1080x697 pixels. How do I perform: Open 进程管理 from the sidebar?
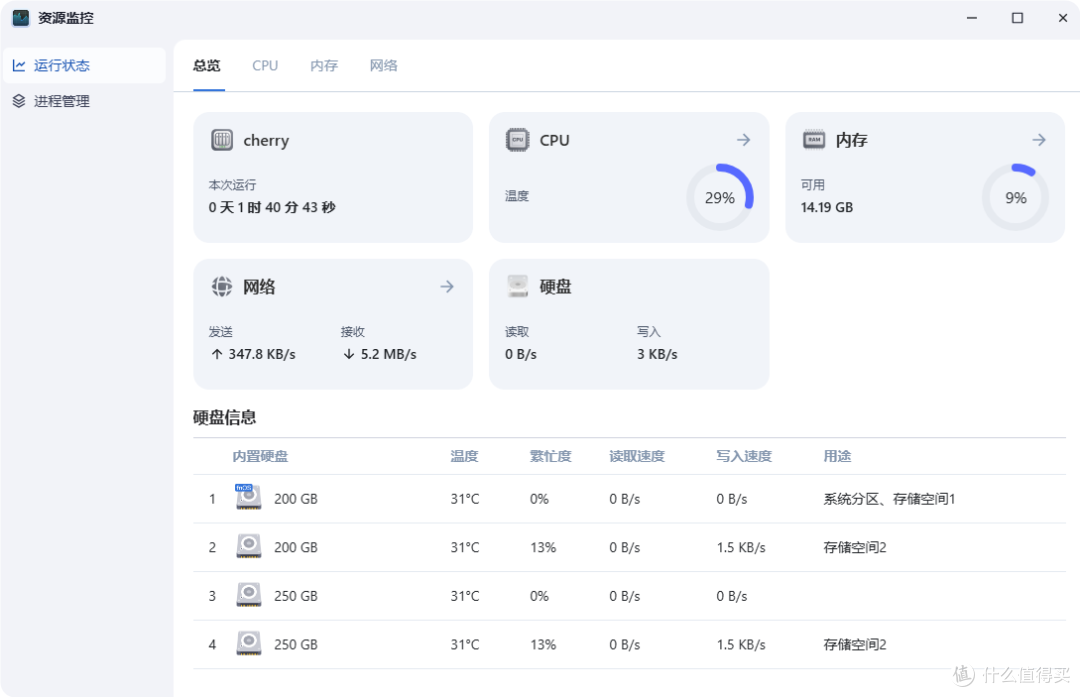(62, 101)
